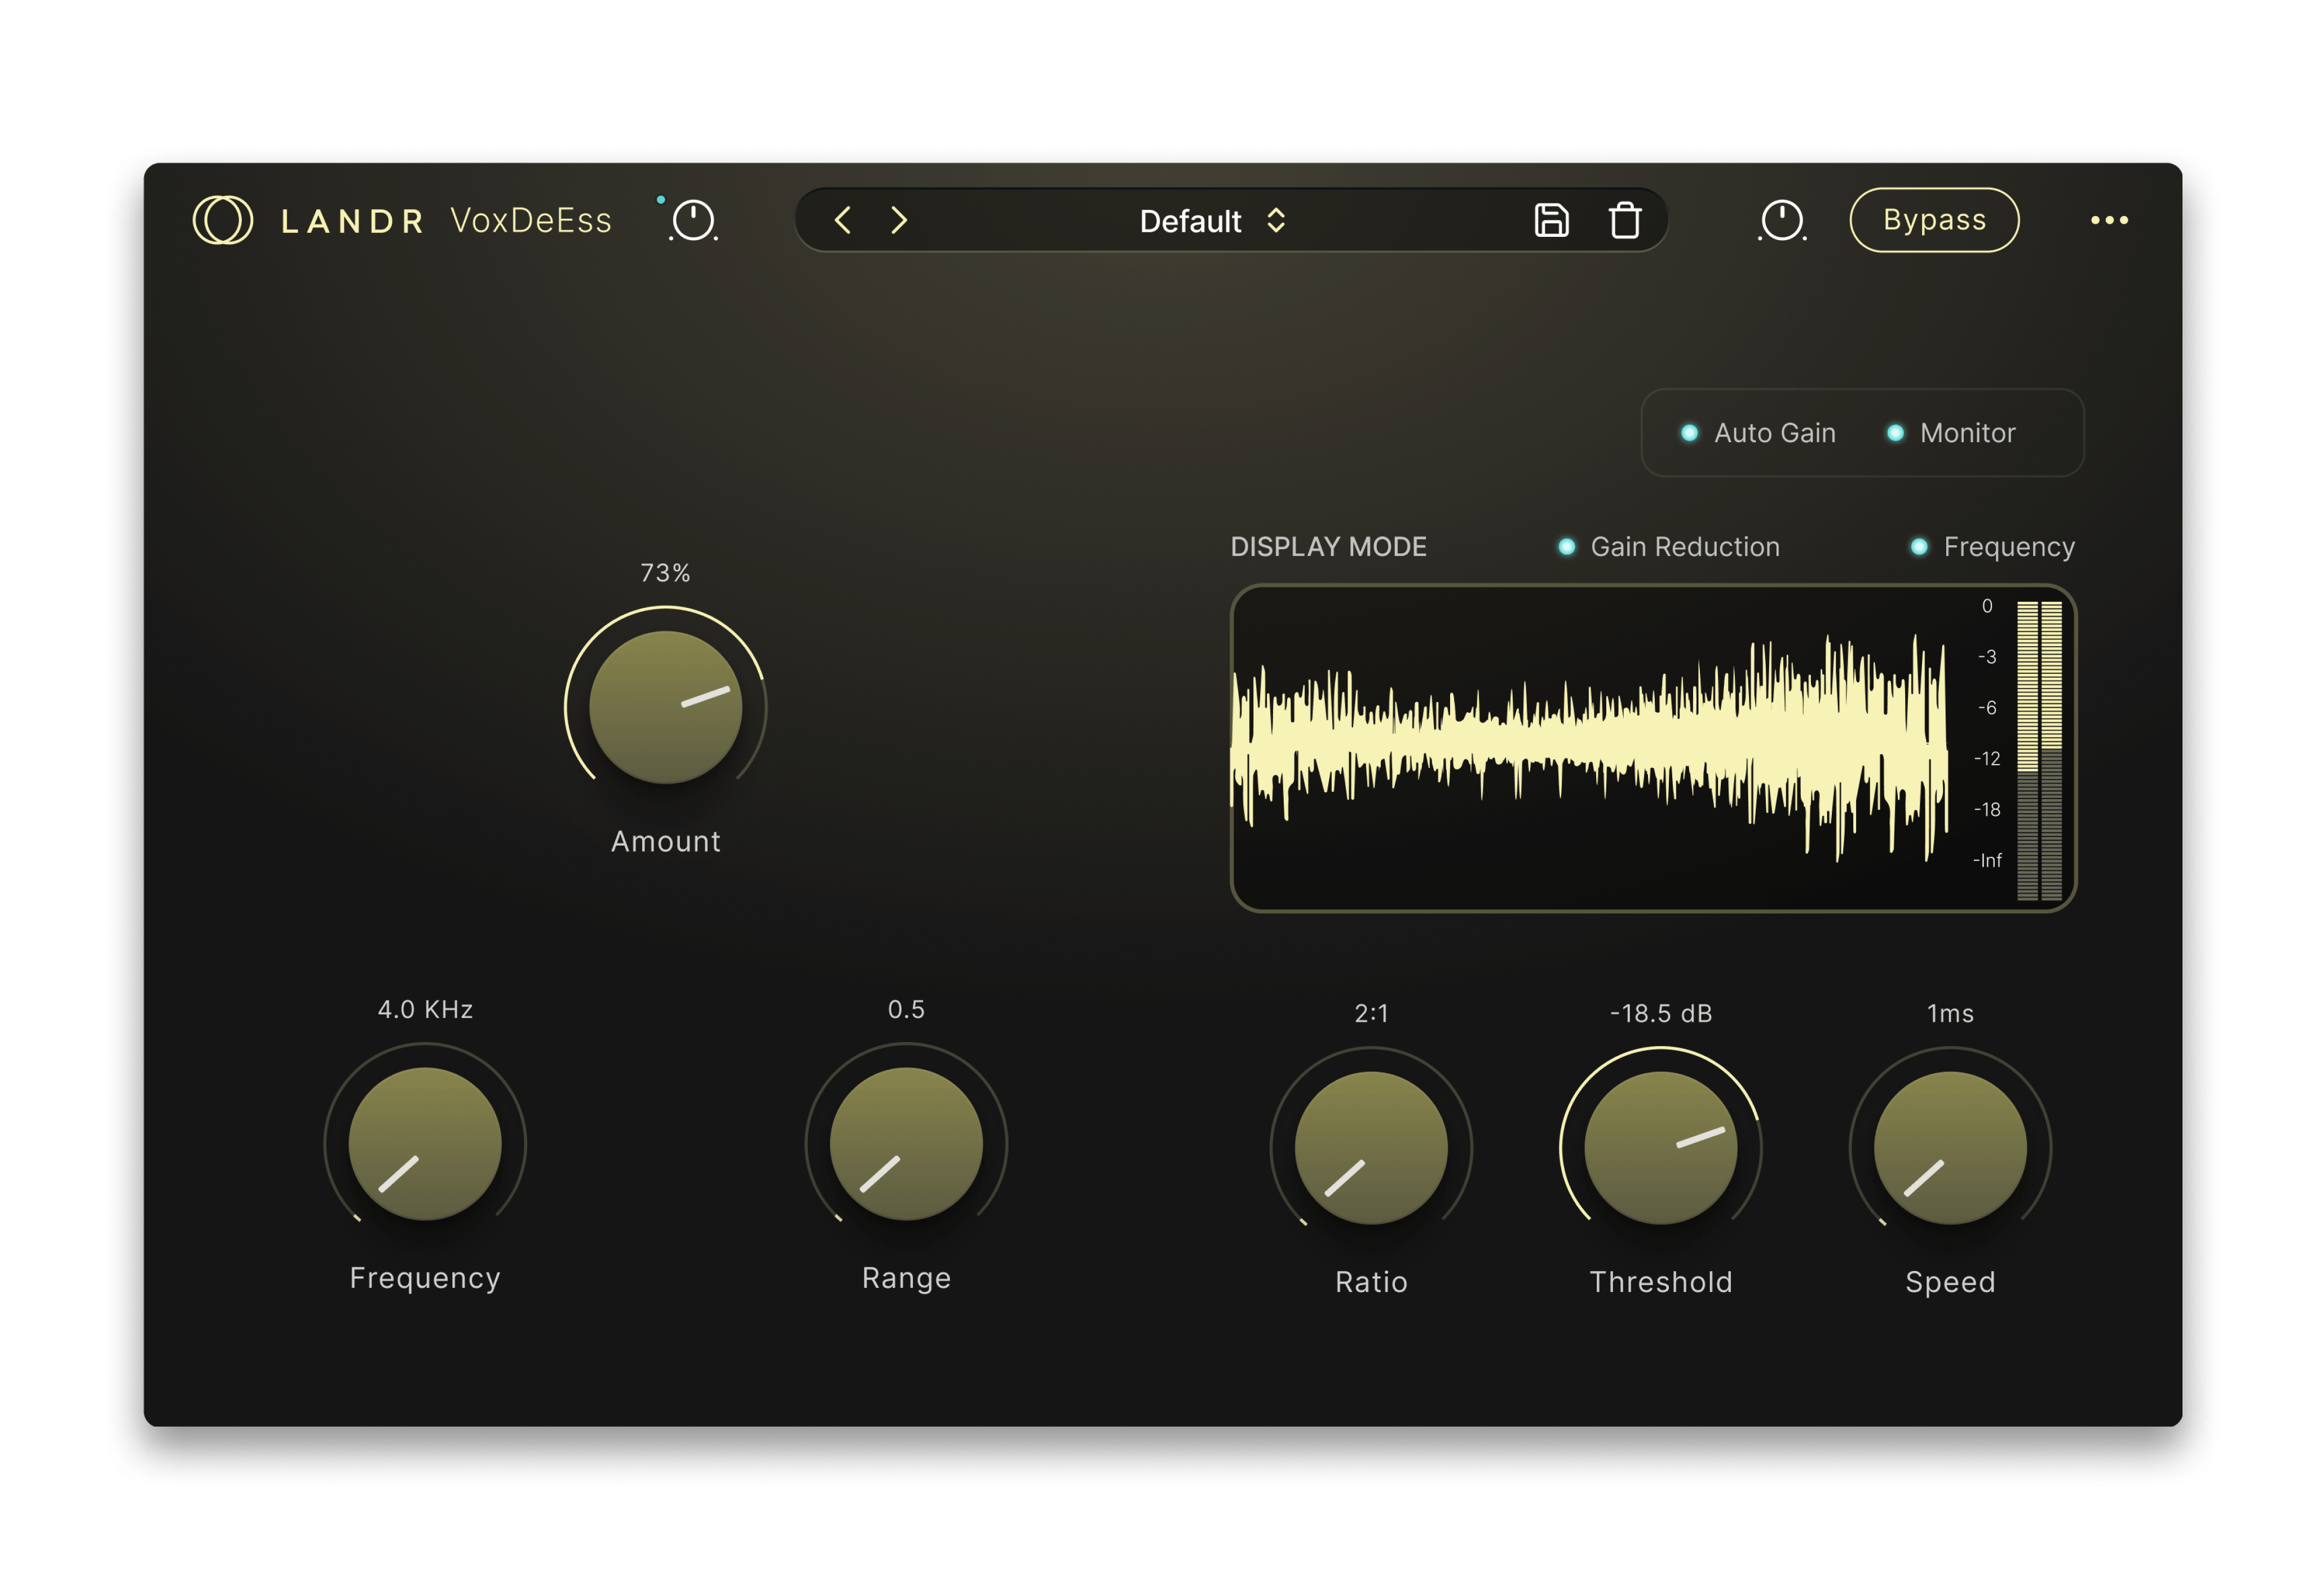Click the up-down chevron beside Default
The height and width of the screenshot is (1588, 2324).
(x=1277, y=222)
